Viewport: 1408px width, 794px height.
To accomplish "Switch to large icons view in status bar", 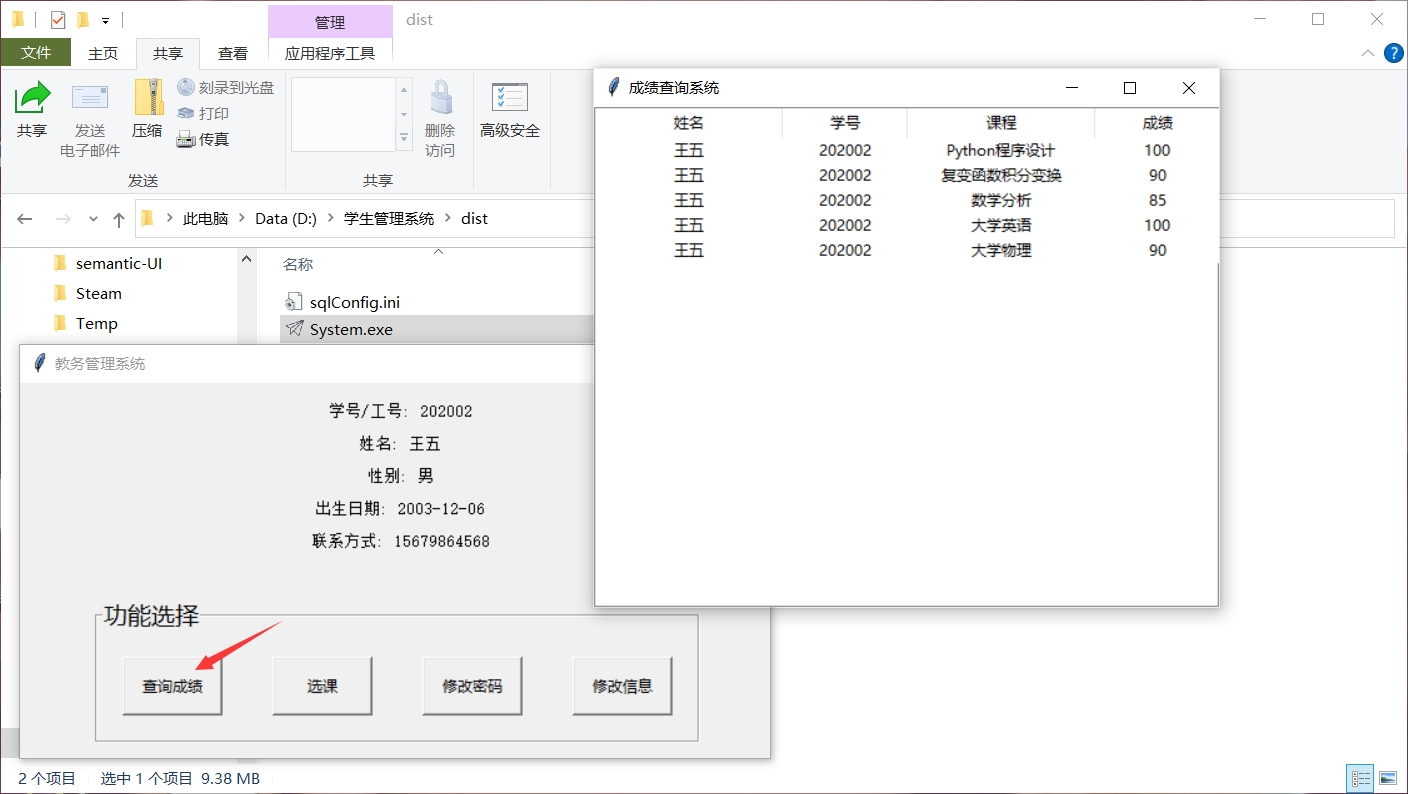I will coord(1388,778).
